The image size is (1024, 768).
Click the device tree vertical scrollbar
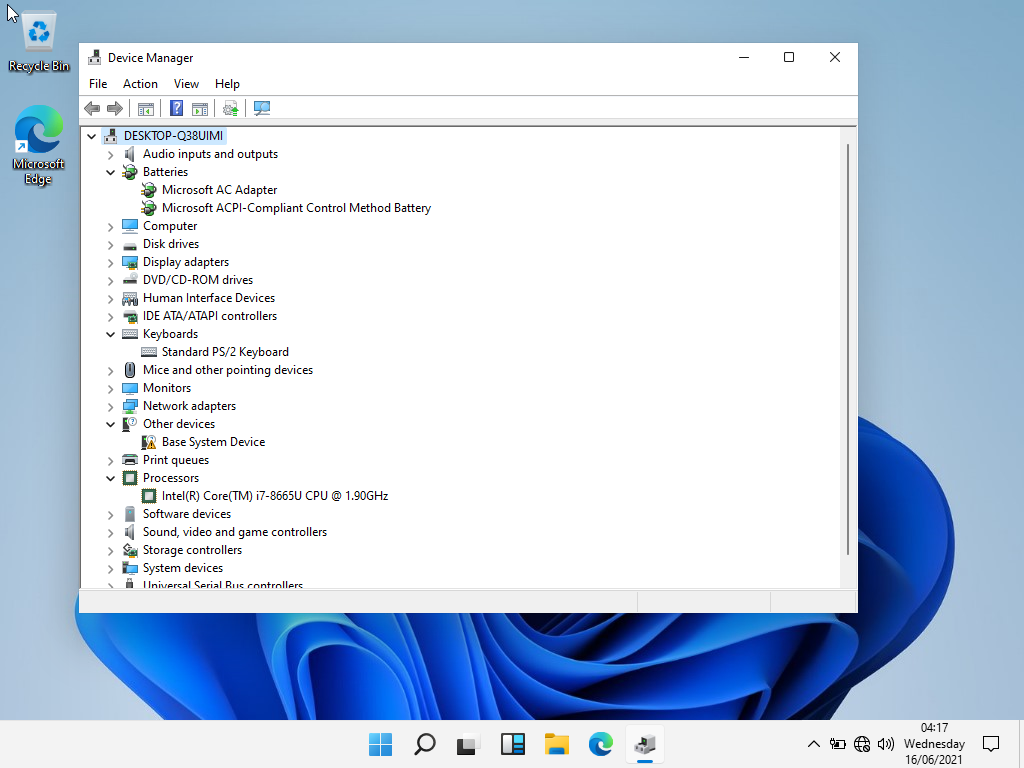848,349
